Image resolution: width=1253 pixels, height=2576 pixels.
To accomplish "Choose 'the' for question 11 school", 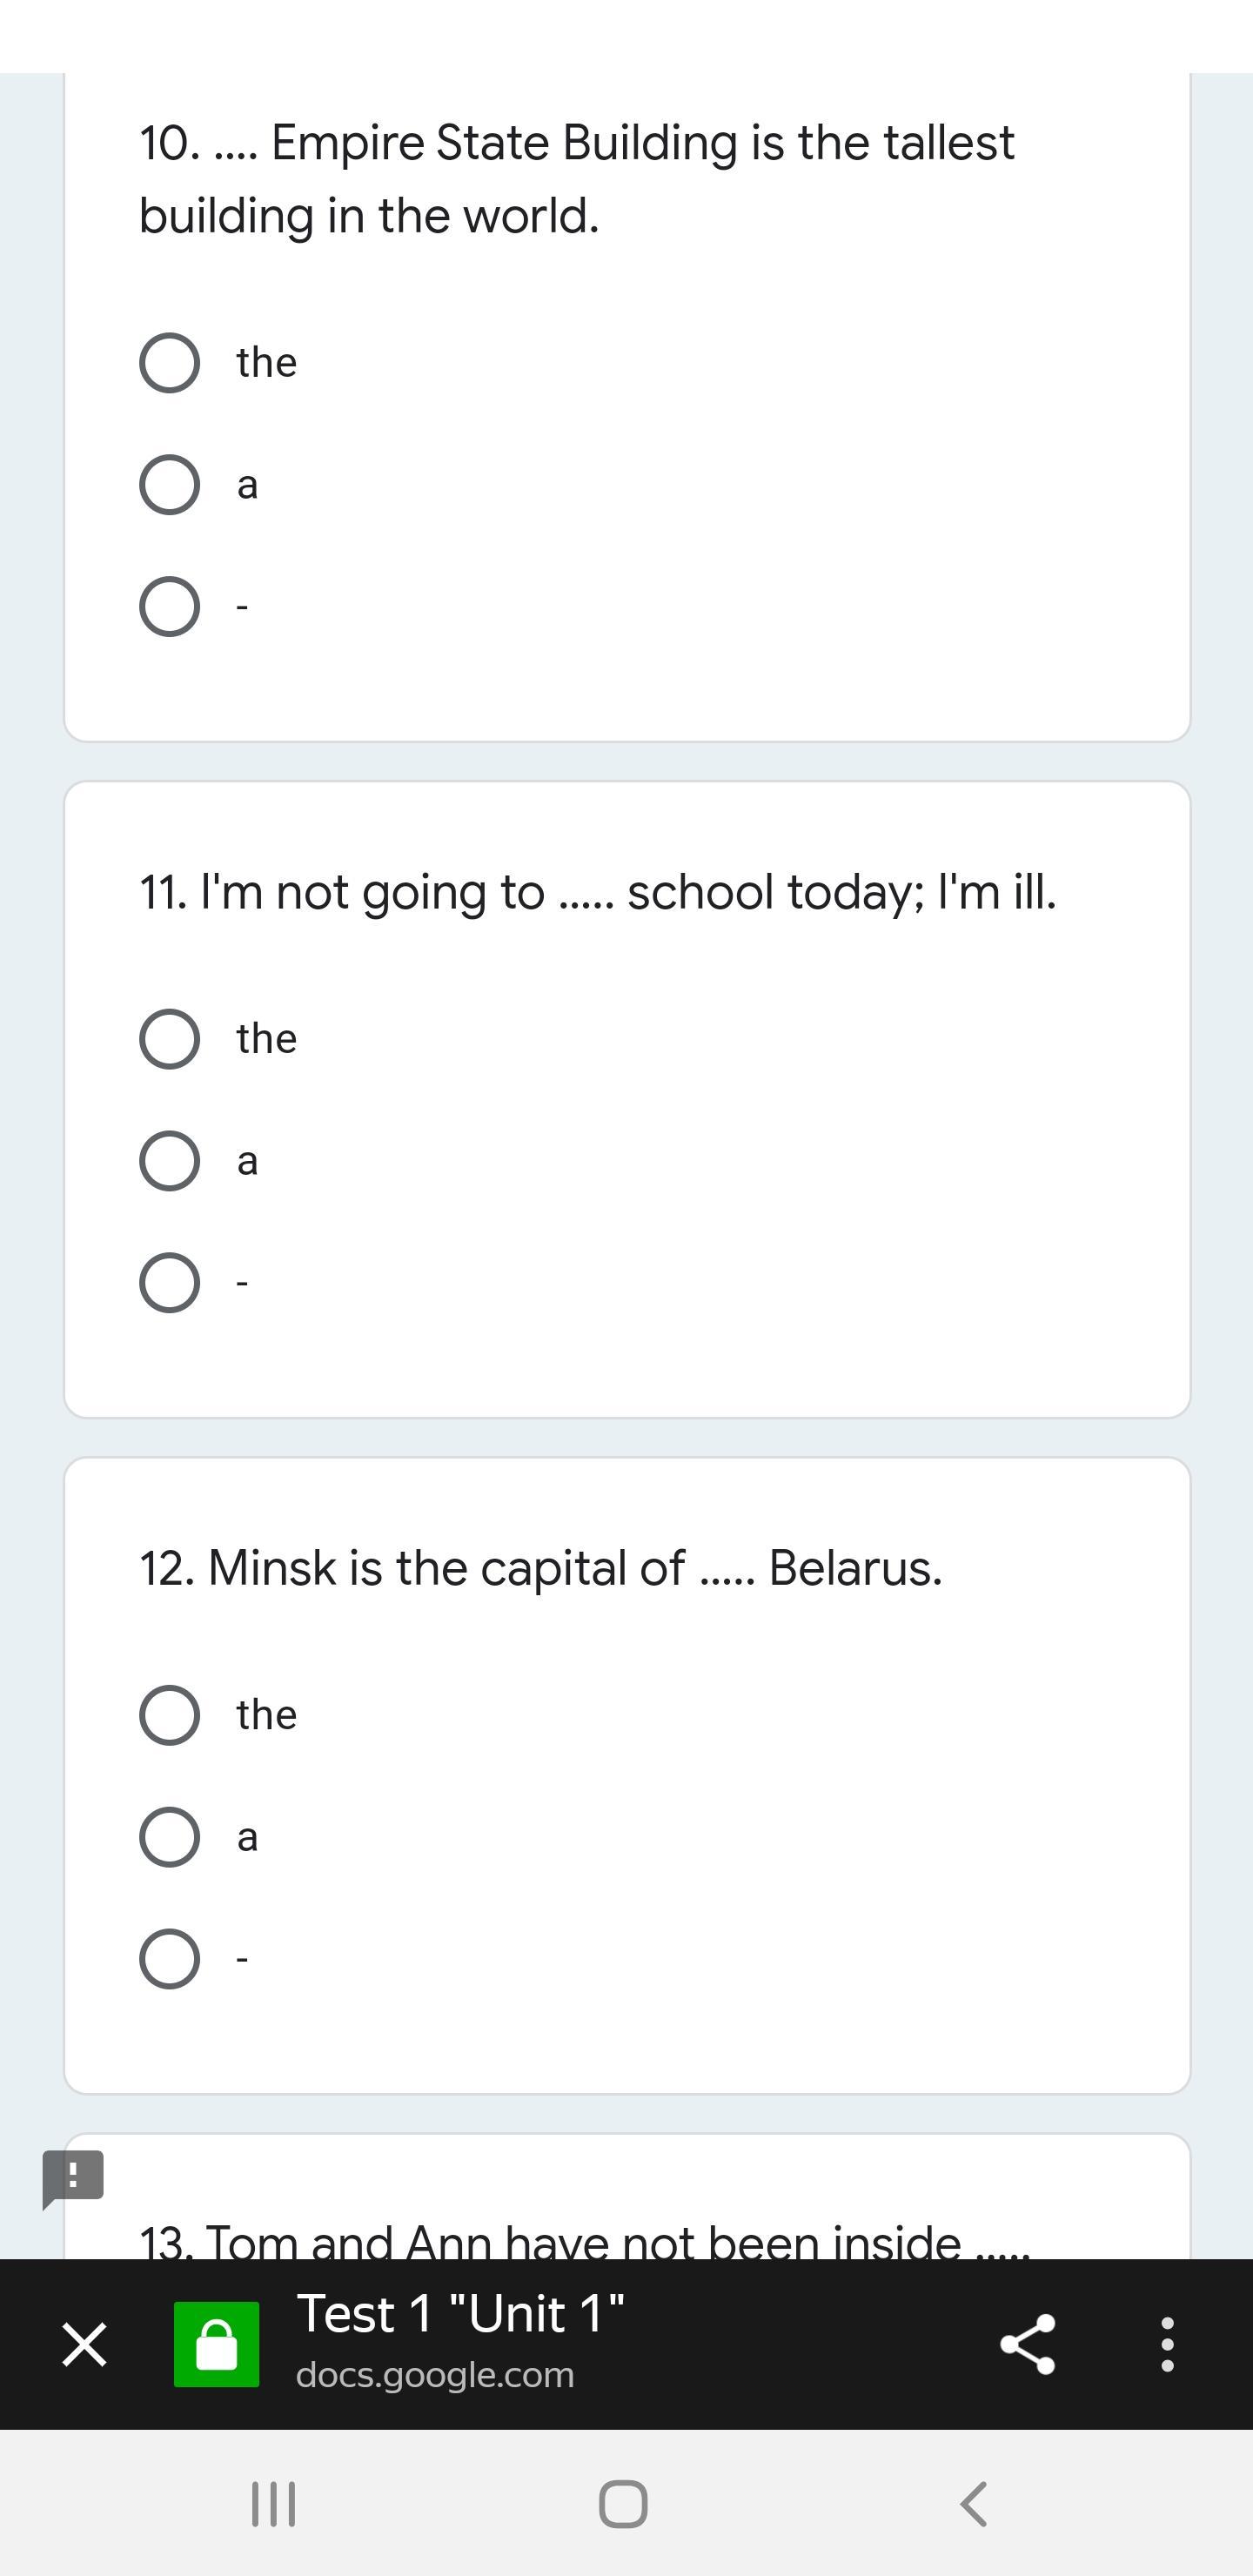I will 169,1039.
